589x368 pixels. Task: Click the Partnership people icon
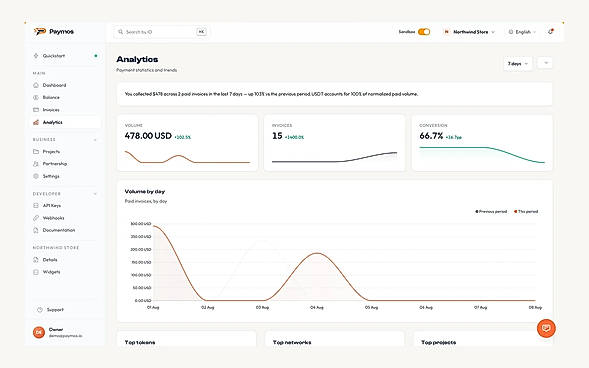(x=36, y=164)
